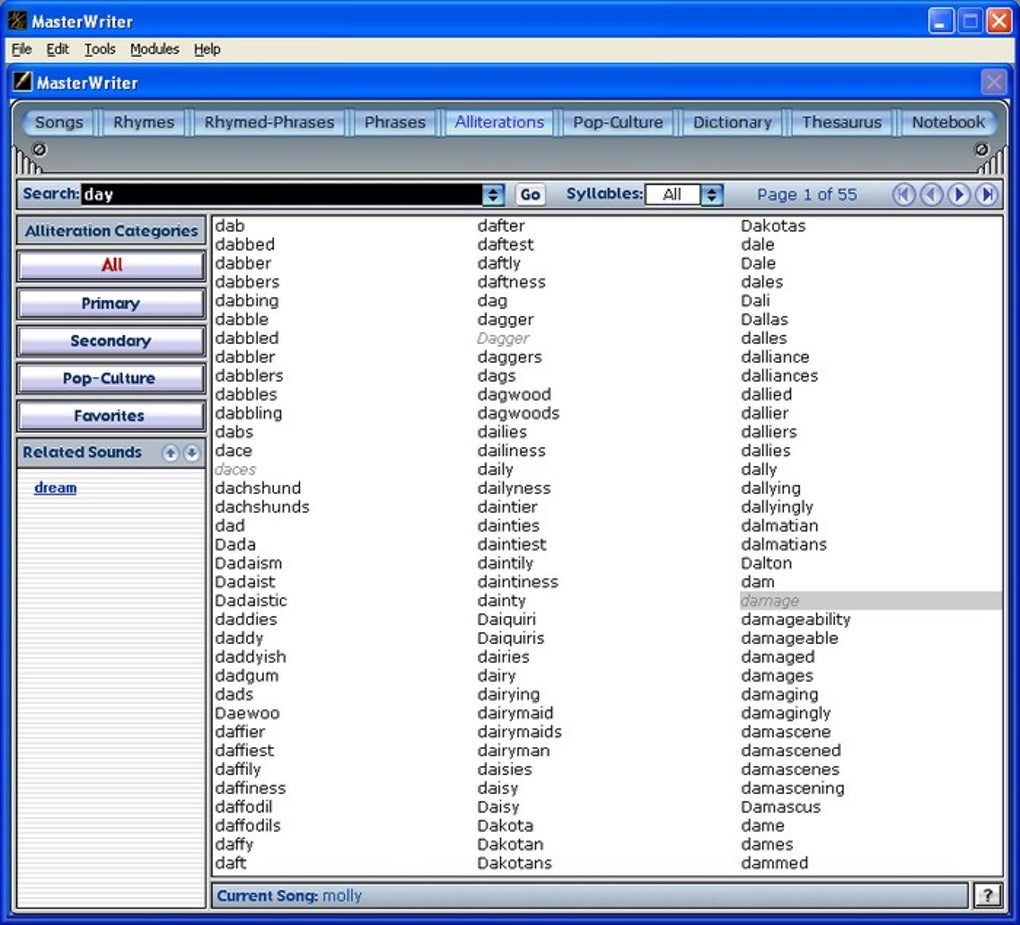Viewport: 1020px width, 925px height.
Task: Open the Tools menu
Action: coord(100,49)
